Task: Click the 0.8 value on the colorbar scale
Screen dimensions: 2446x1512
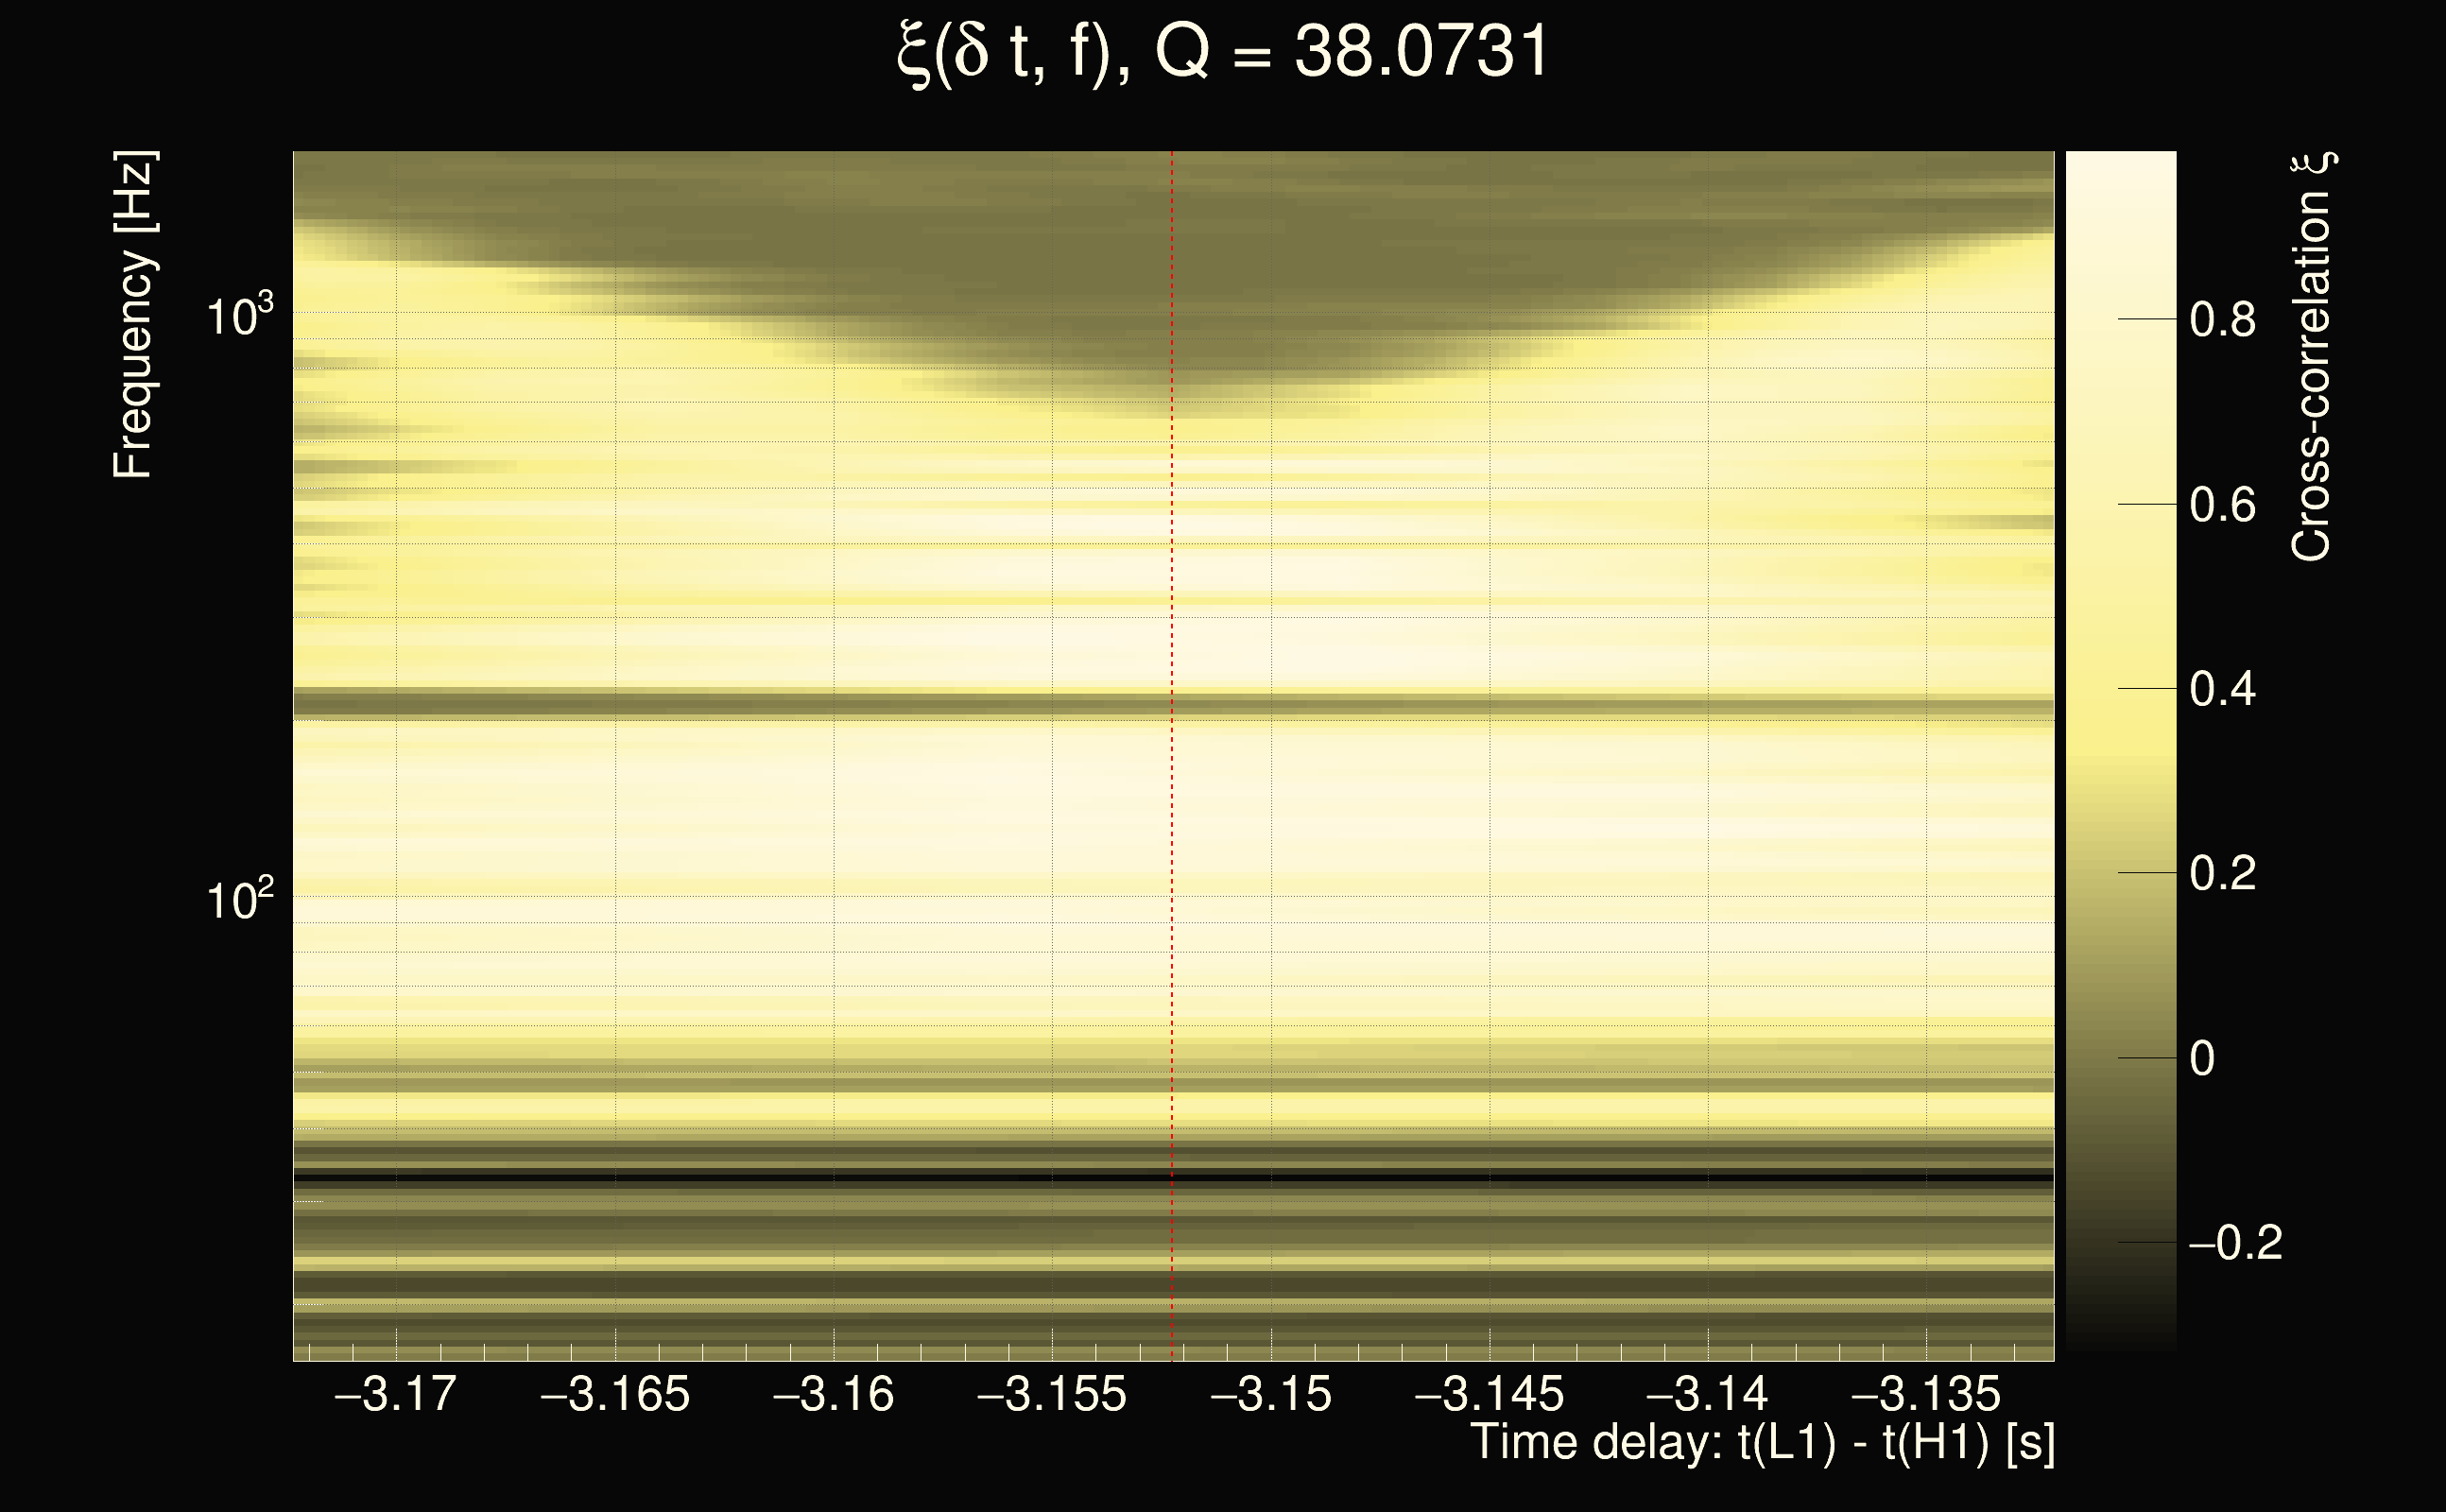Action: 2222,320
